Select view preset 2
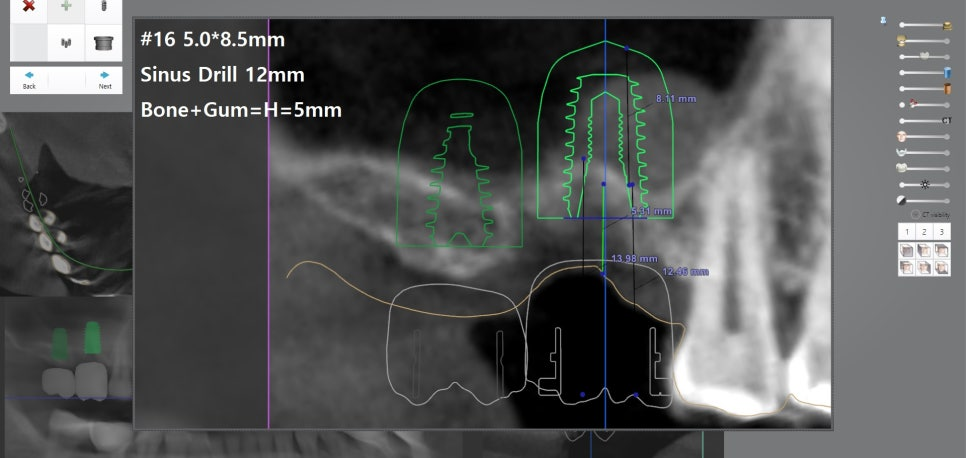Viewport: 966px width, 458px height. pos(924,232)
